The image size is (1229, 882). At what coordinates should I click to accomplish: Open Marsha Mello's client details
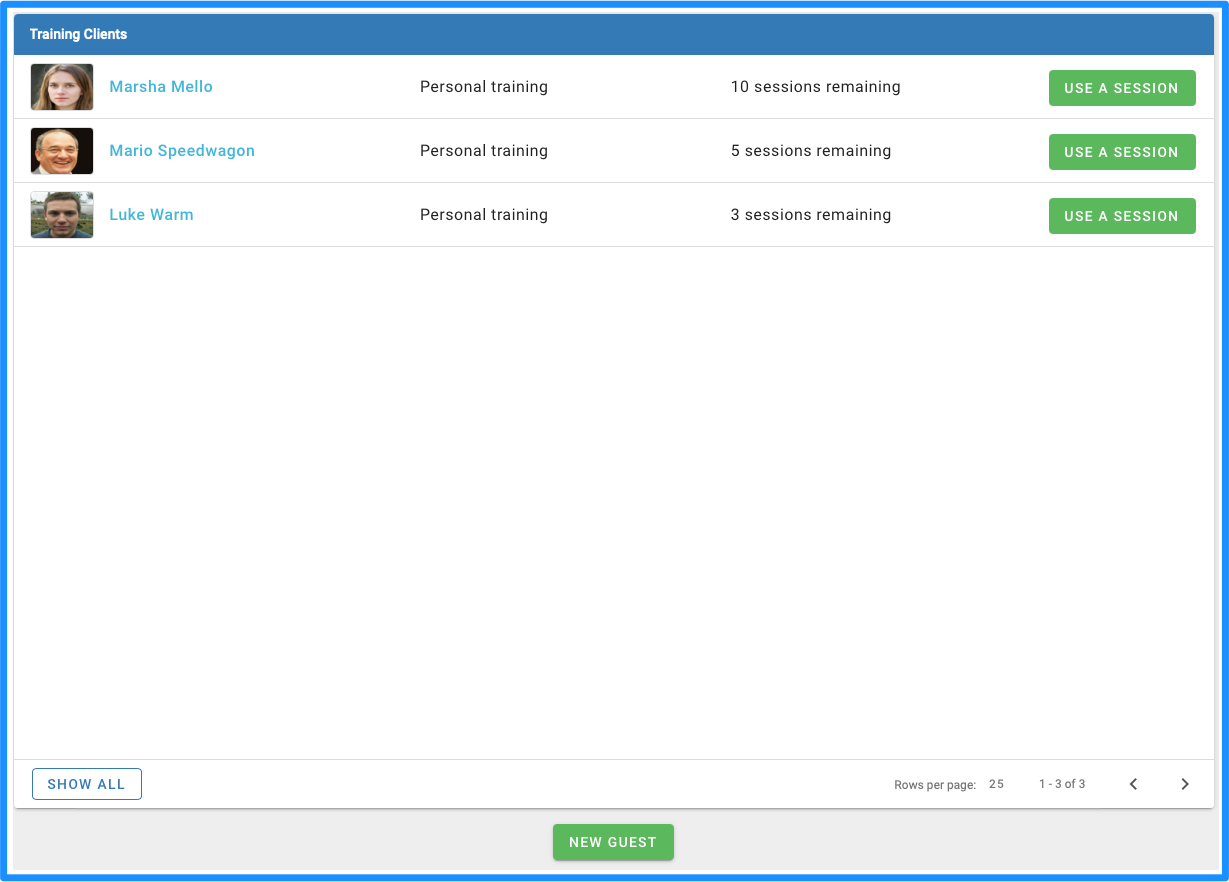click(161, 87)
